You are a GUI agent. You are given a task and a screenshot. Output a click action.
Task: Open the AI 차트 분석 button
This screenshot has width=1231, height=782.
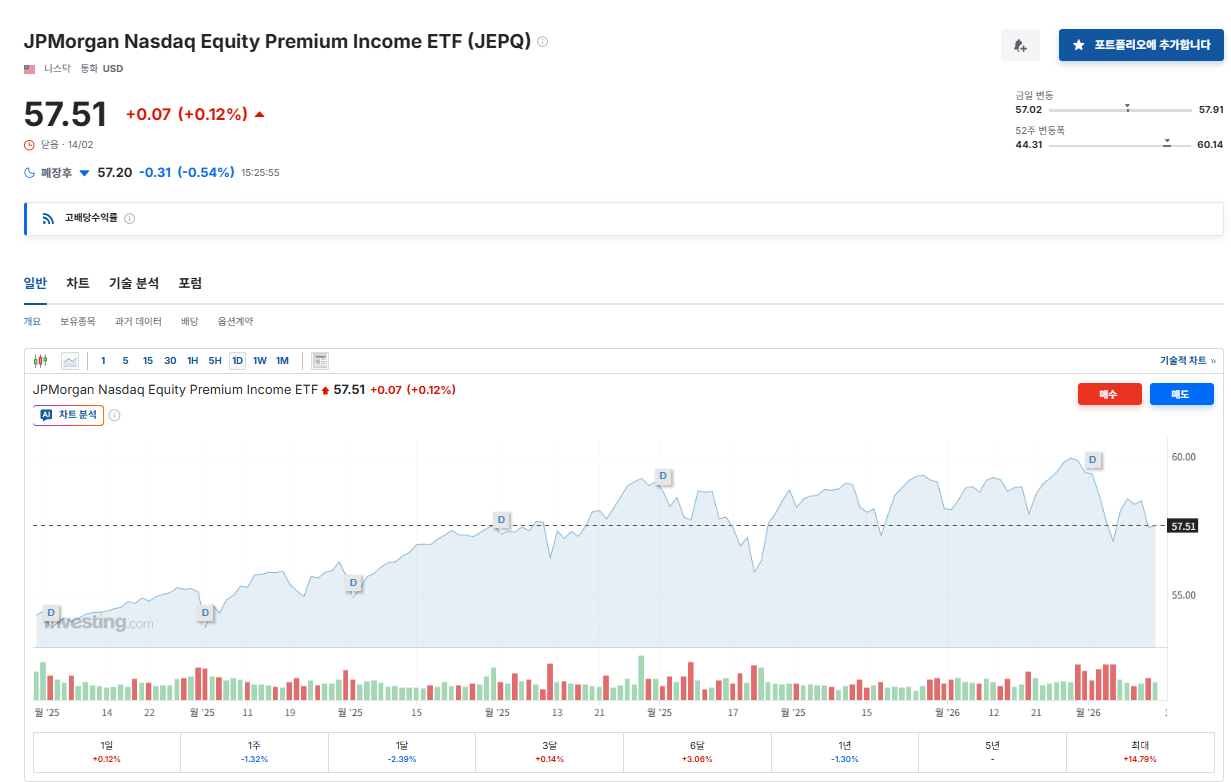click(68, 415)
